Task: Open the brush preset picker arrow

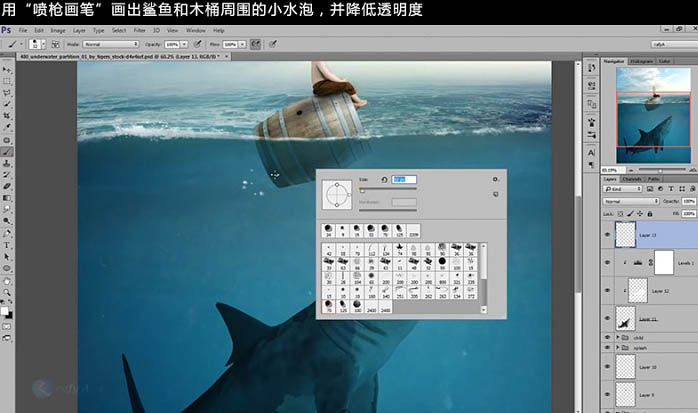Action: (43, 44)
